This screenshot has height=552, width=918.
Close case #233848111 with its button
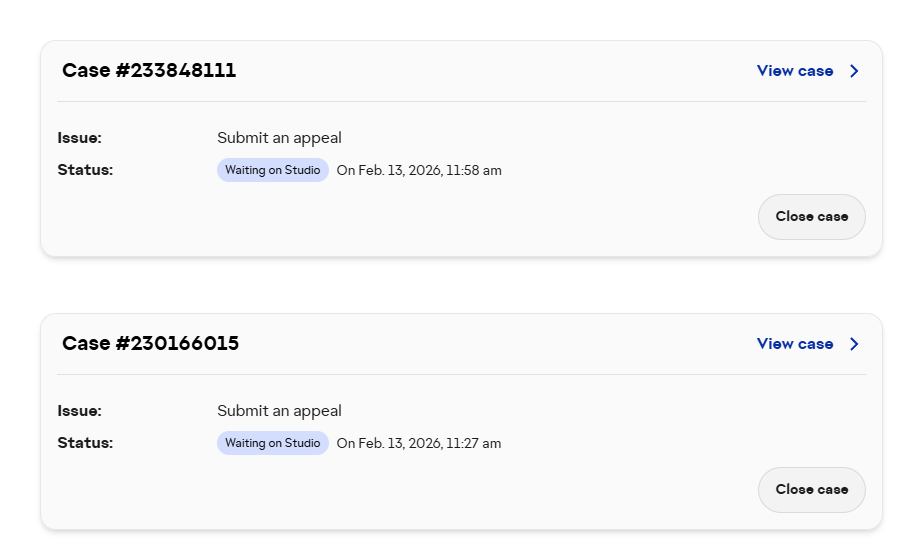click(811, 217)
